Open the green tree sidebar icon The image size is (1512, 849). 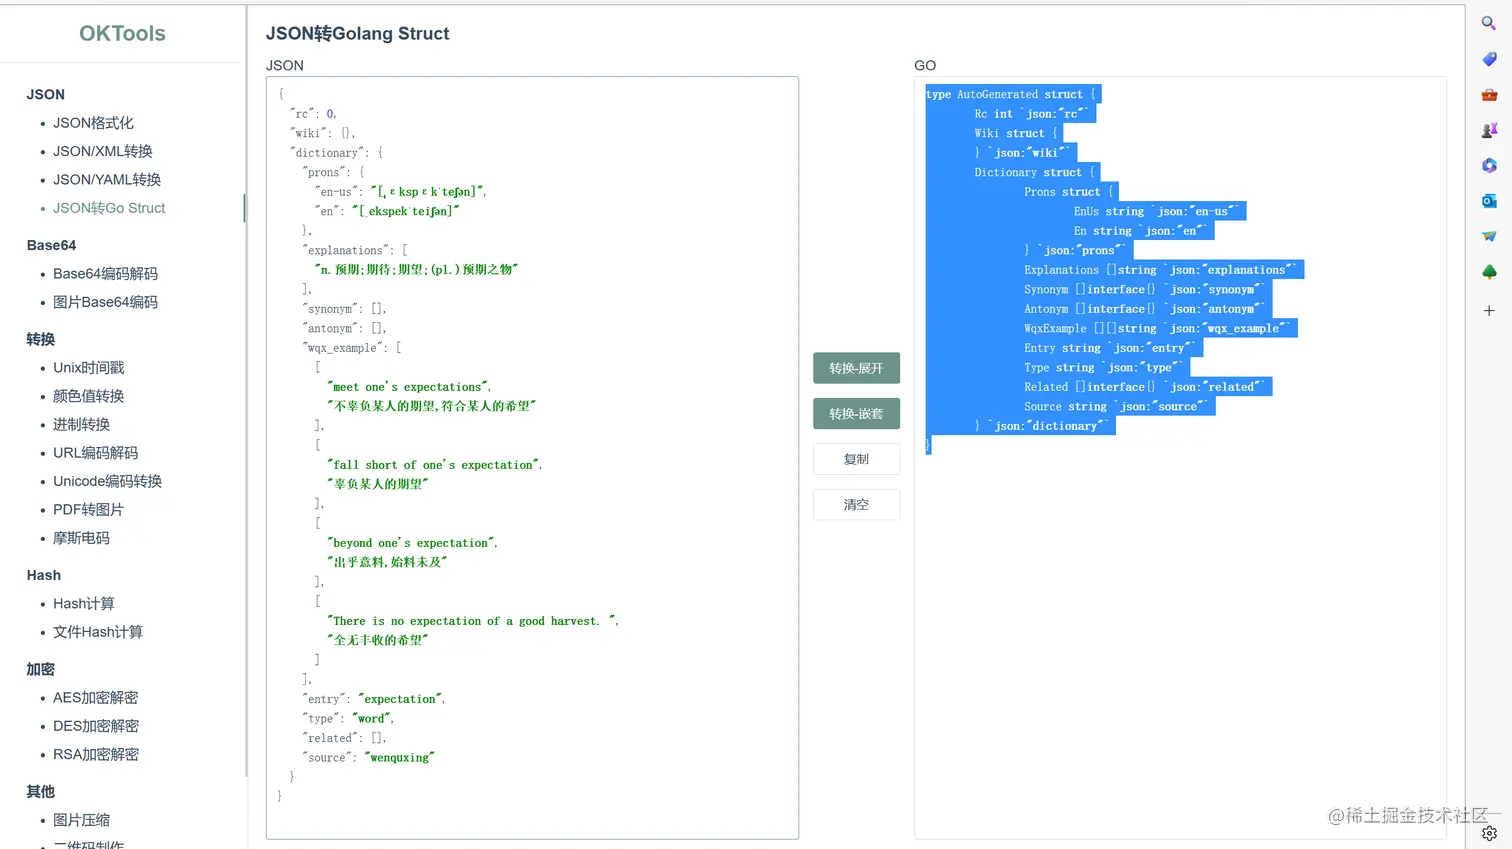point(1489,272)
